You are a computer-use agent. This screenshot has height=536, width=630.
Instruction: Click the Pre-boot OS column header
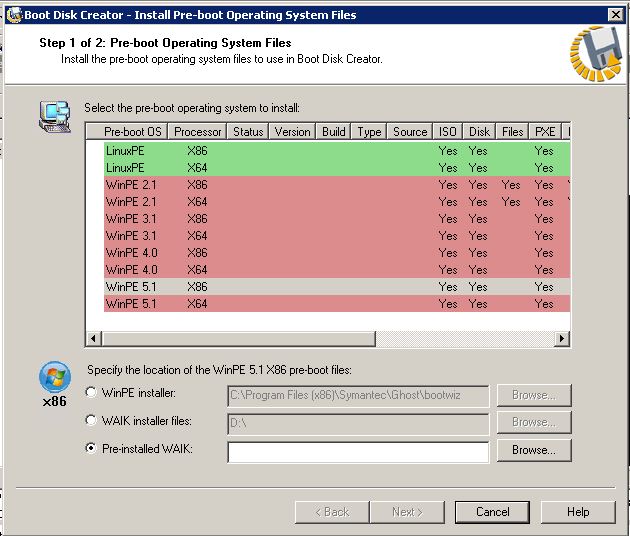pyautogui.click(x=127, y=132)
